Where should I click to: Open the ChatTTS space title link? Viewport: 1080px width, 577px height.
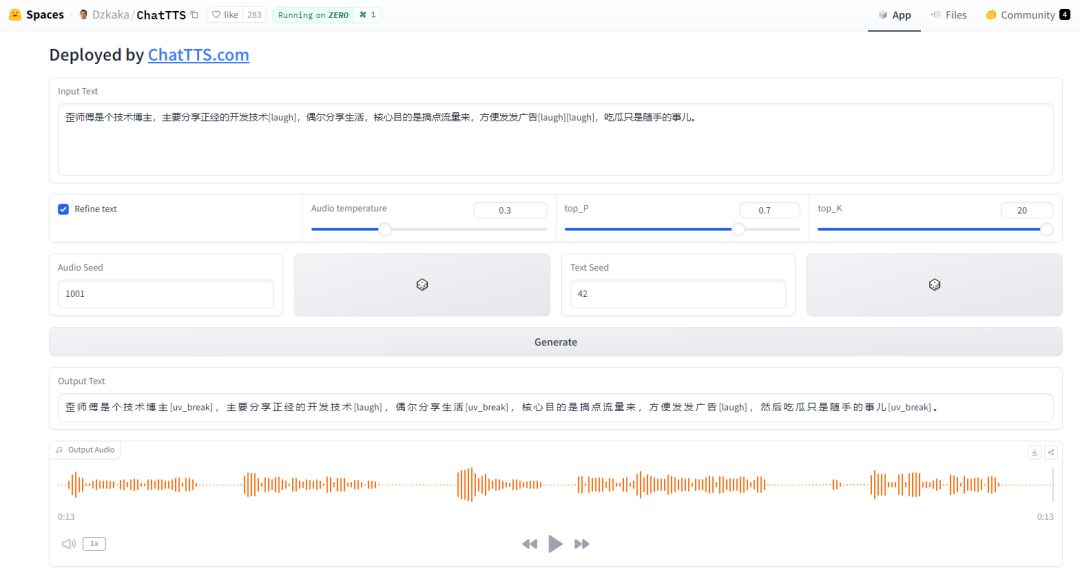point(161,14)
